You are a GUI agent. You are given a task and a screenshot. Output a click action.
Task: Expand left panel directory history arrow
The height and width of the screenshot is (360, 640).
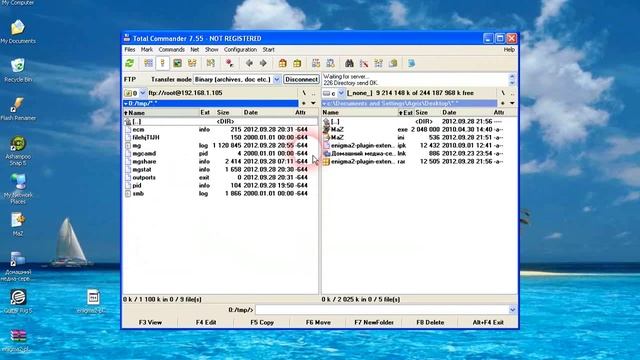pos(313,103)
